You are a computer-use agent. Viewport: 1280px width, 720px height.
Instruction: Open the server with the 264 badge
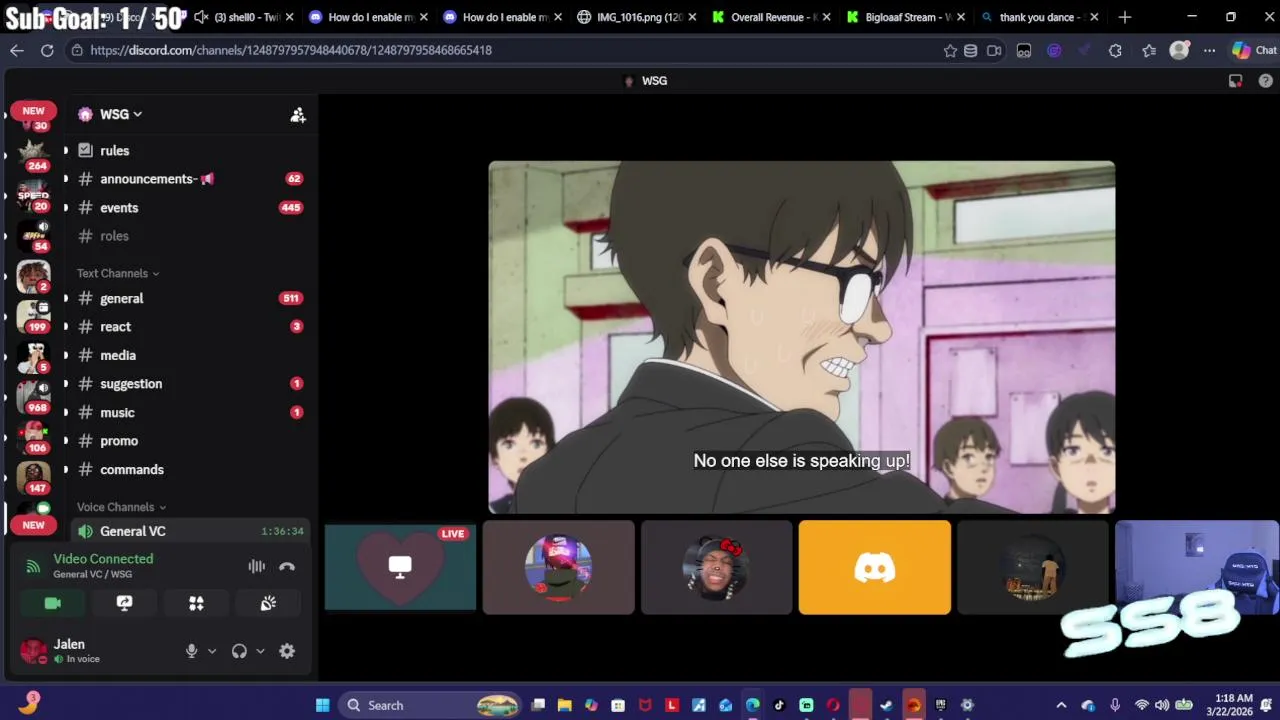coord(33,154)
